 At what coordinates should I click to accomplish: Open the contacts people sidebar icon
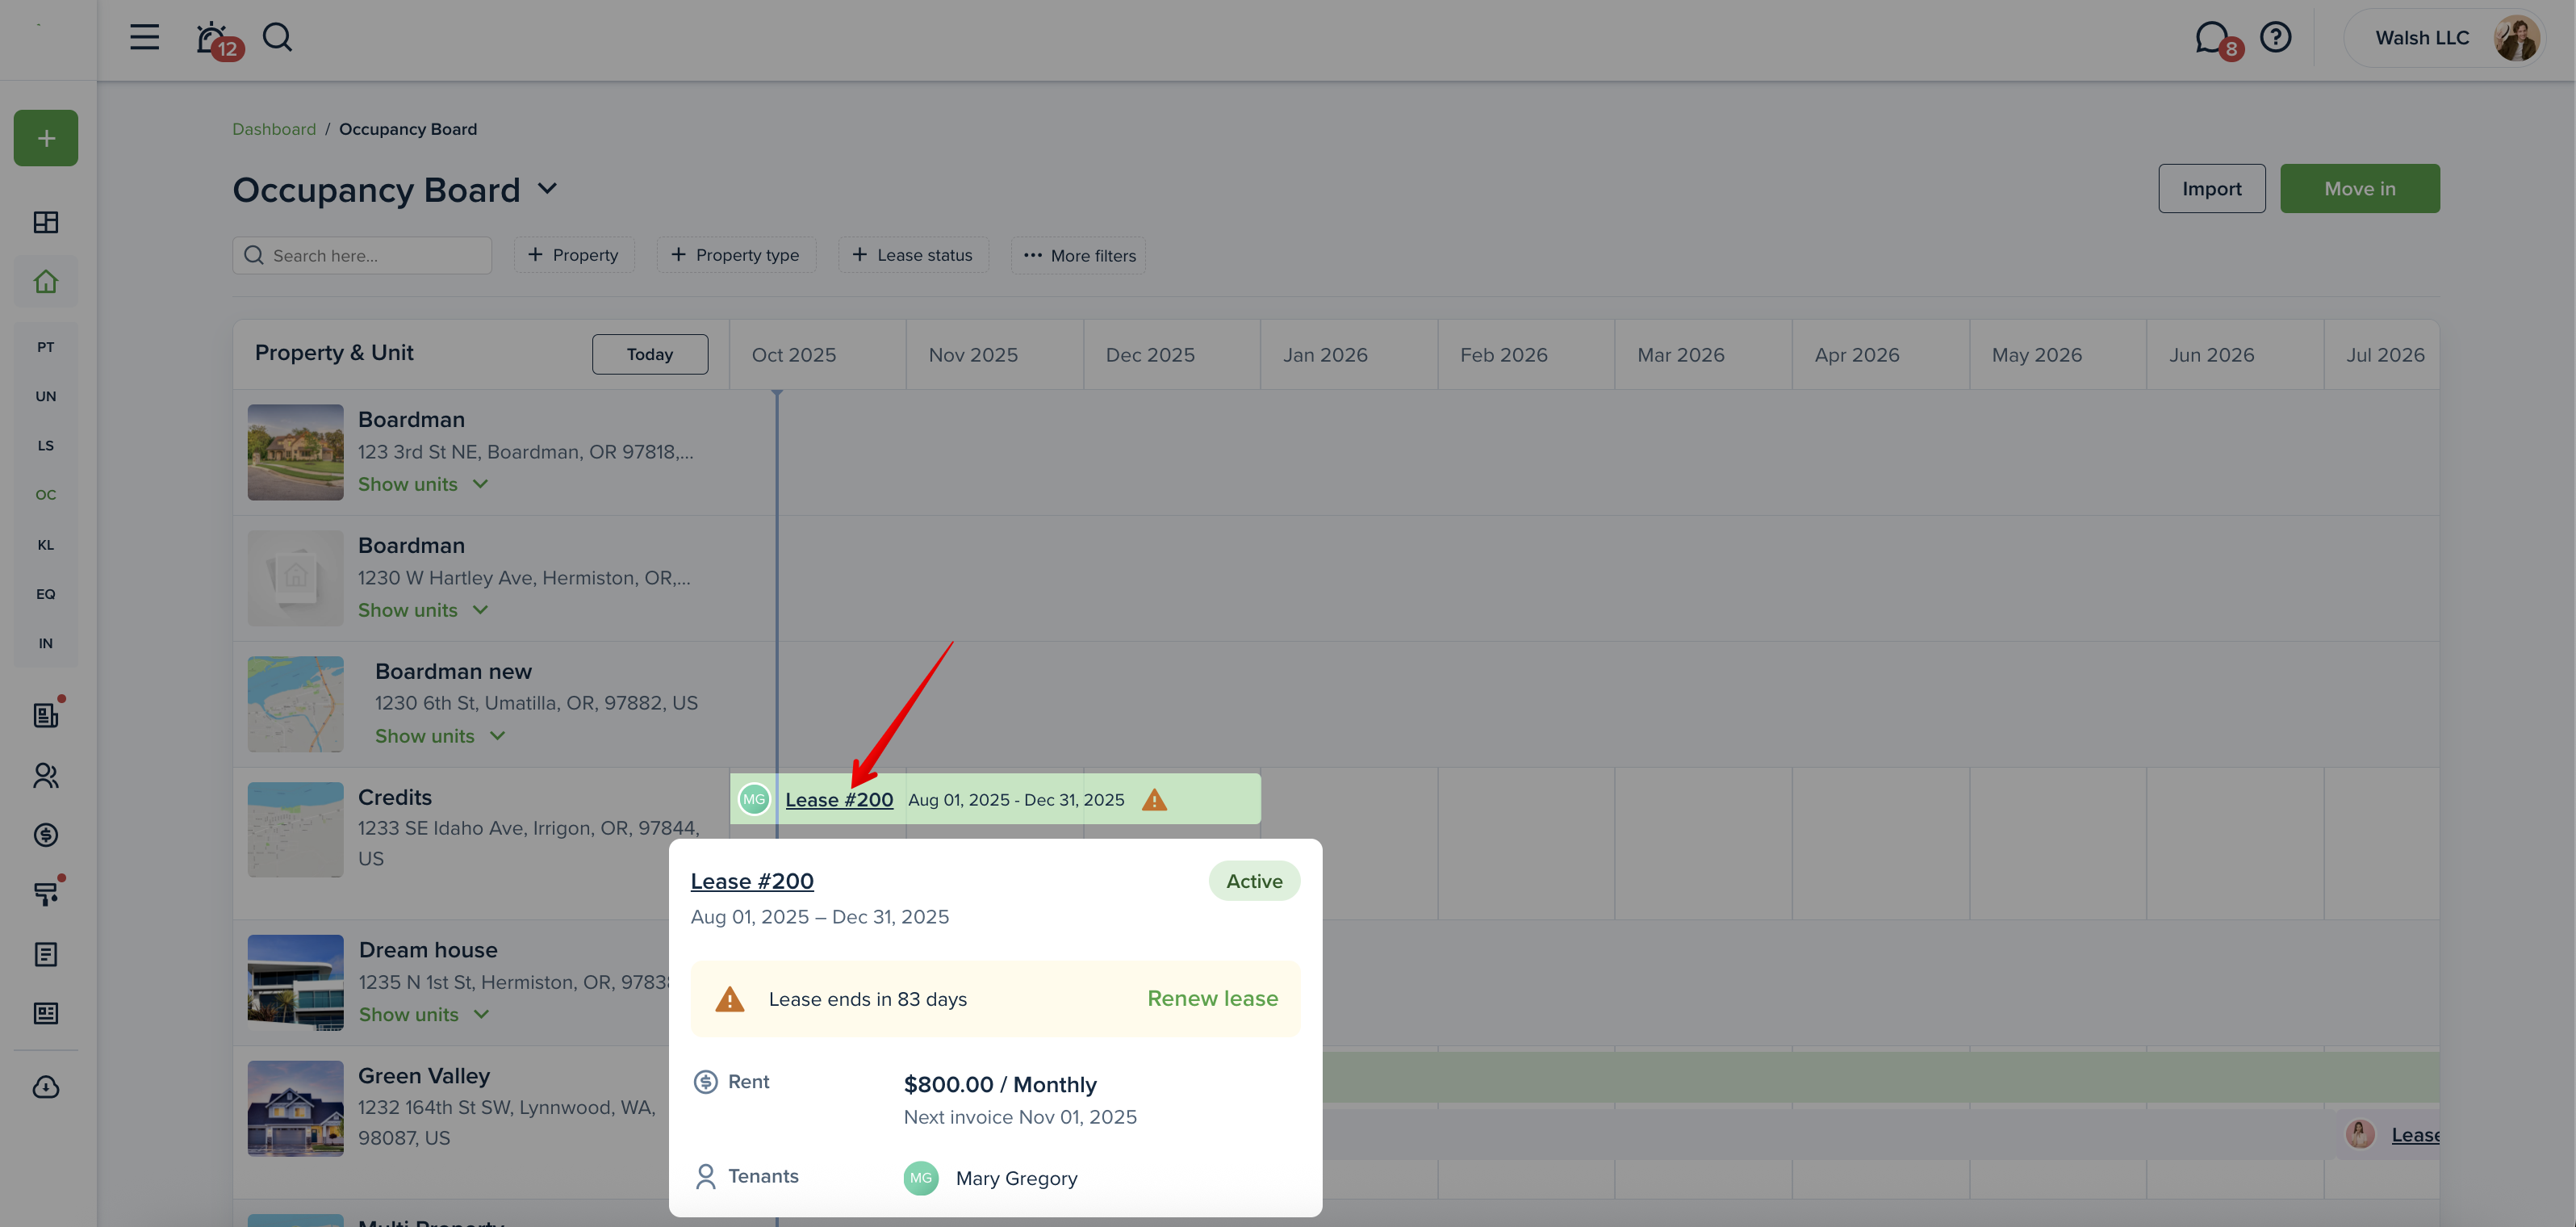46,775
